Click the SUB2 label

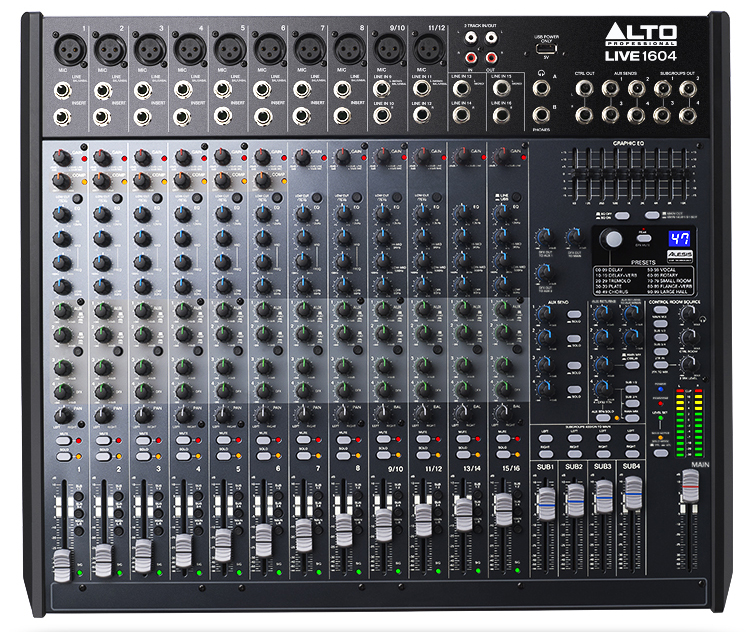click(574, 467)
